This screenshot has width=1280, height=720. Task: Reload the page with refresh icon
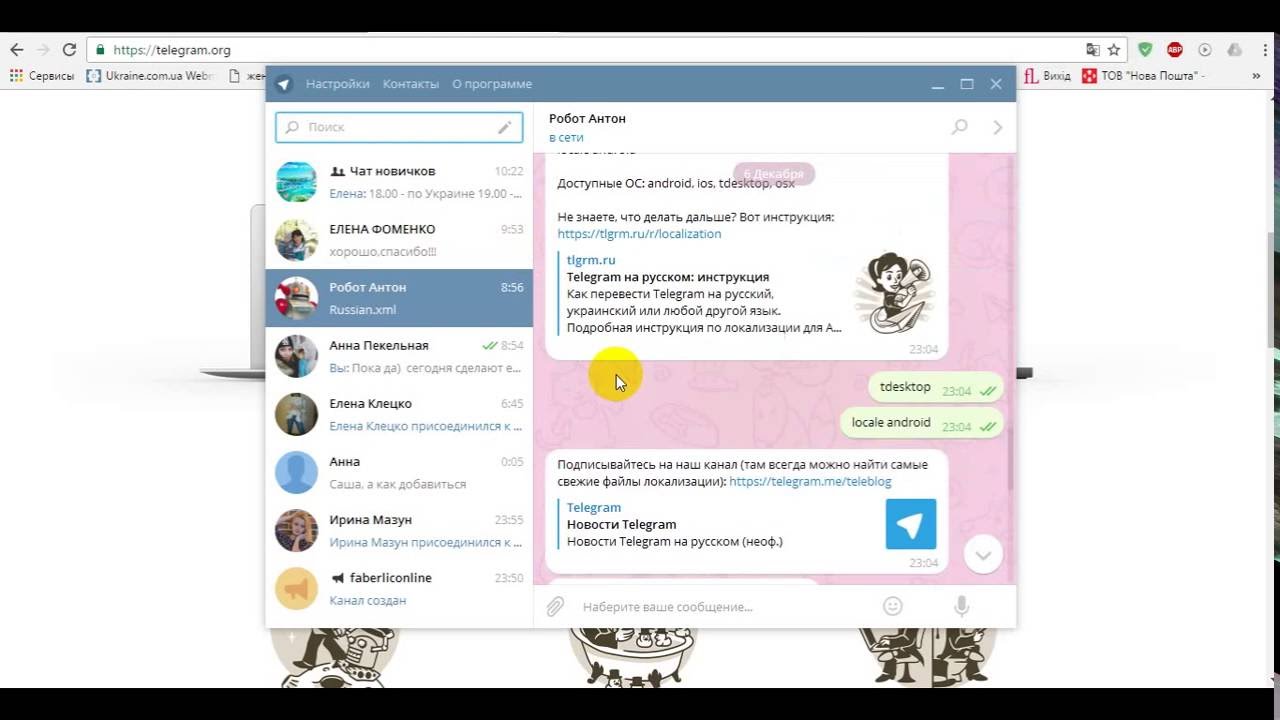69,50
